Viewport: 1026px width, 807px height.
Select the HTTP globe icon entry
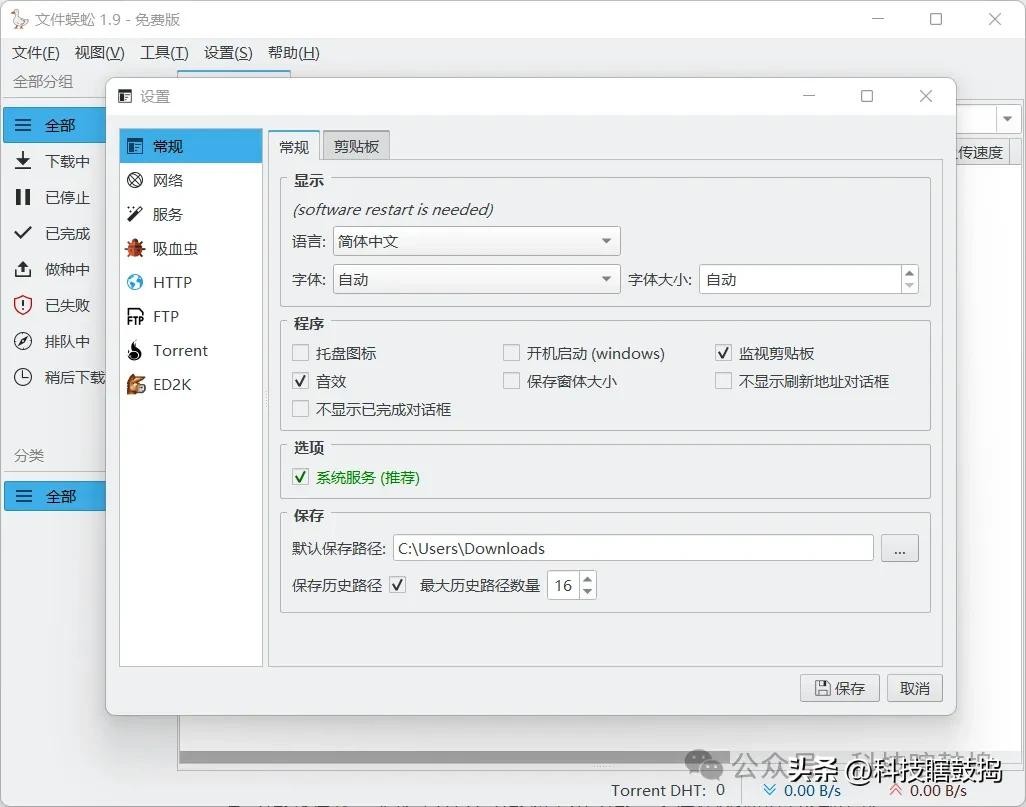(x=135, y=282)
